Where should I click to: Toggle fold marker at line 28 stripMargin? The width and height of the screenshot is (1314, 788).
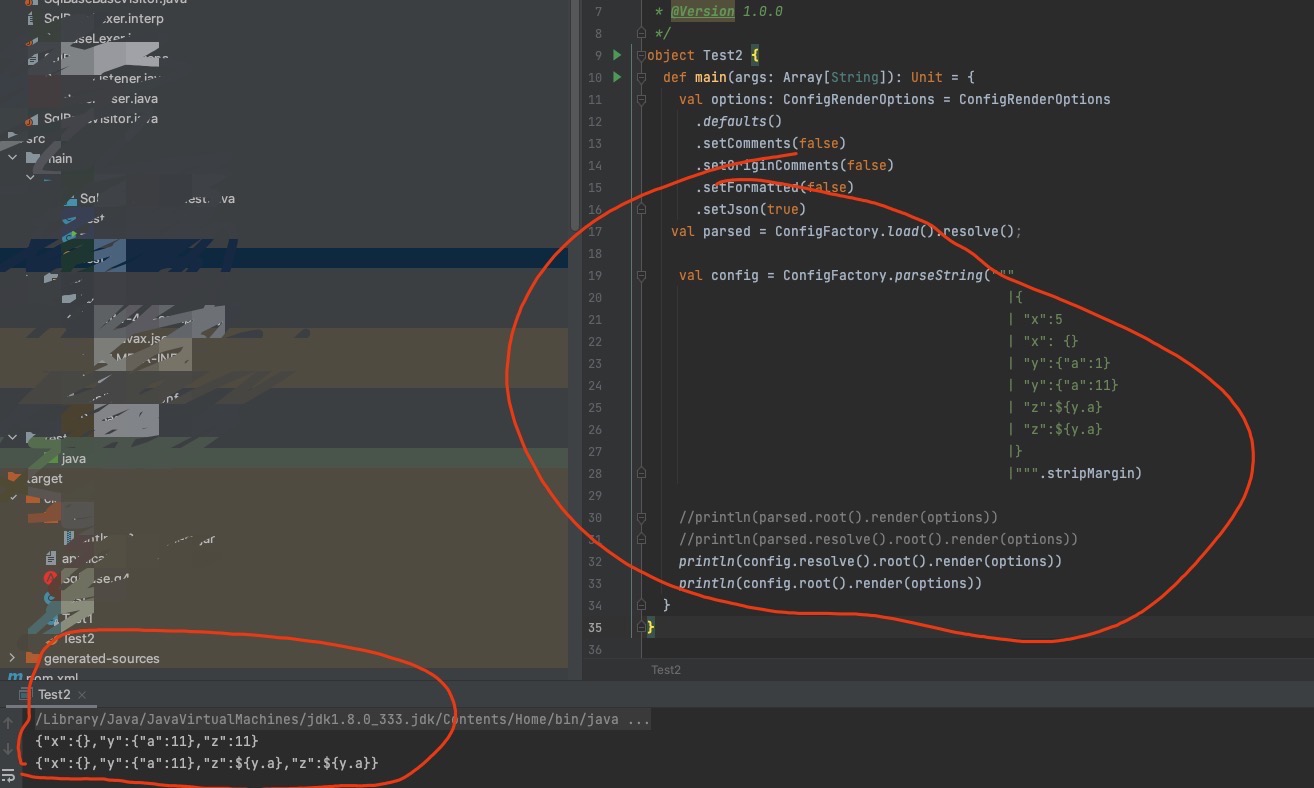tap(641, 473)
